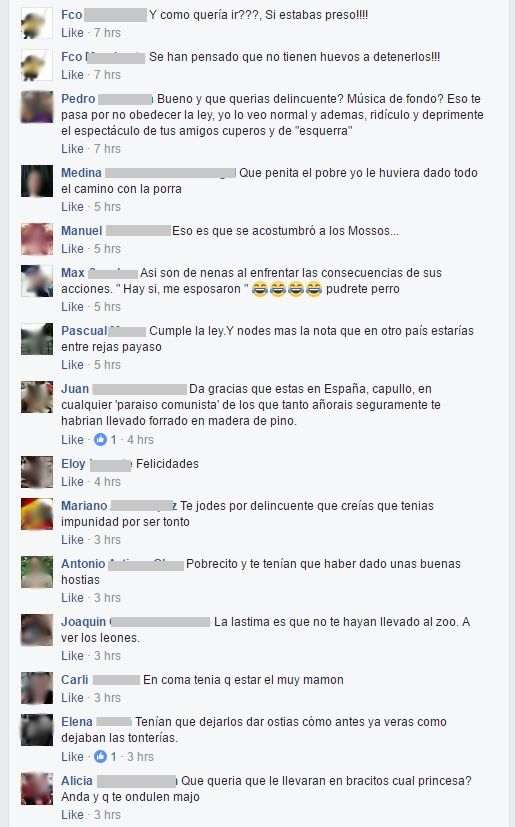515x827 pixels.
Task: Click the 5 hrs timestamp under Medina's comment
Action: coord(107,207)
